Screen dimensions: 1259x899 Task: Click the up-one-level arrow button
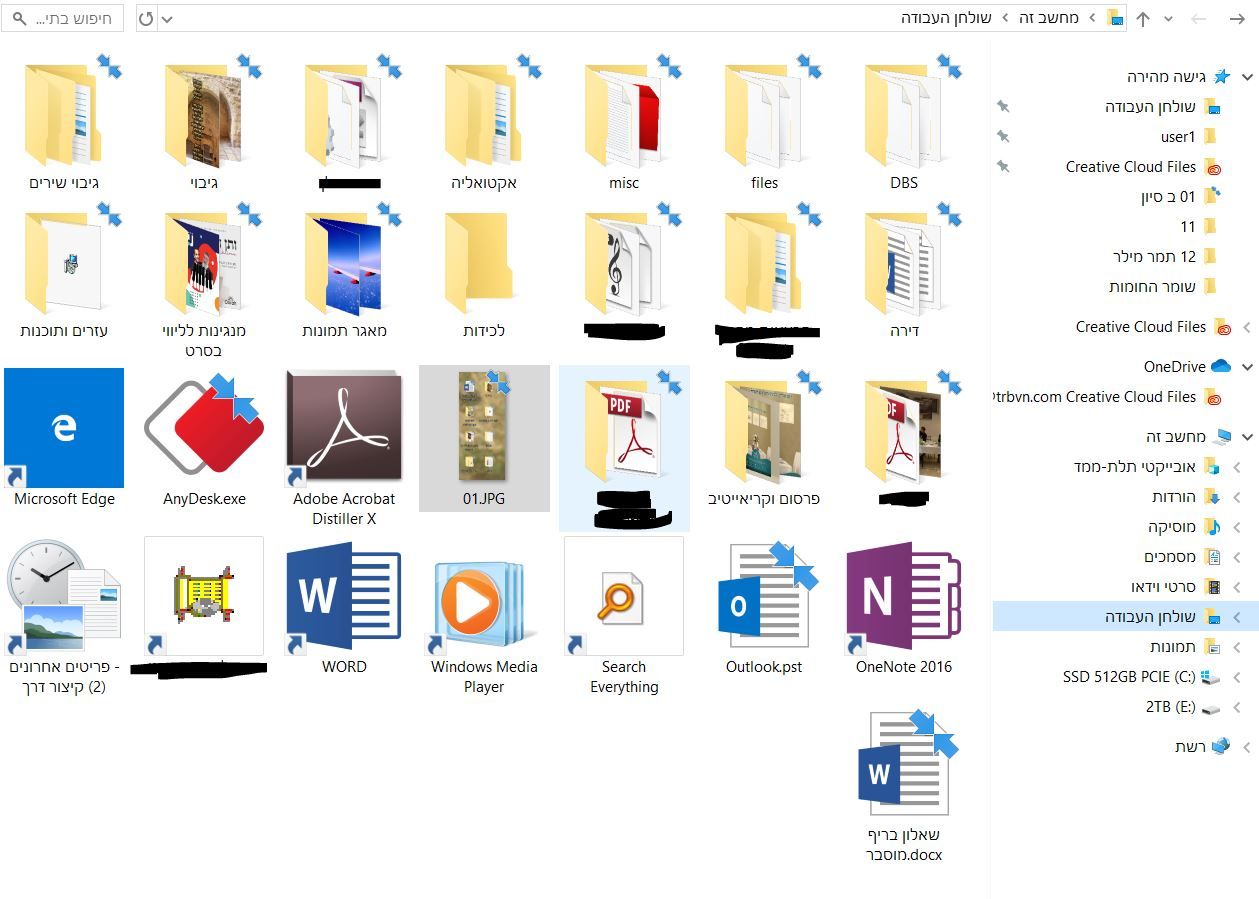[x=1143, y=18]
